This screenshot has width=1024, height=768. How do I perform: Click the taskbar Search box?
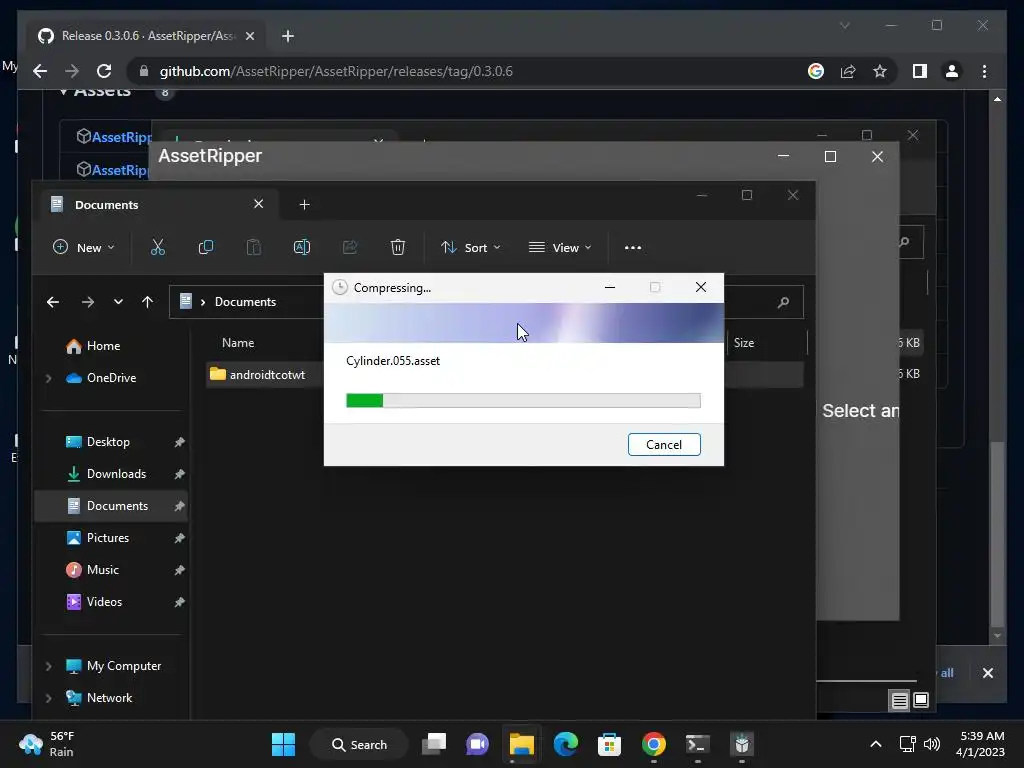click(x=359, y=744)
